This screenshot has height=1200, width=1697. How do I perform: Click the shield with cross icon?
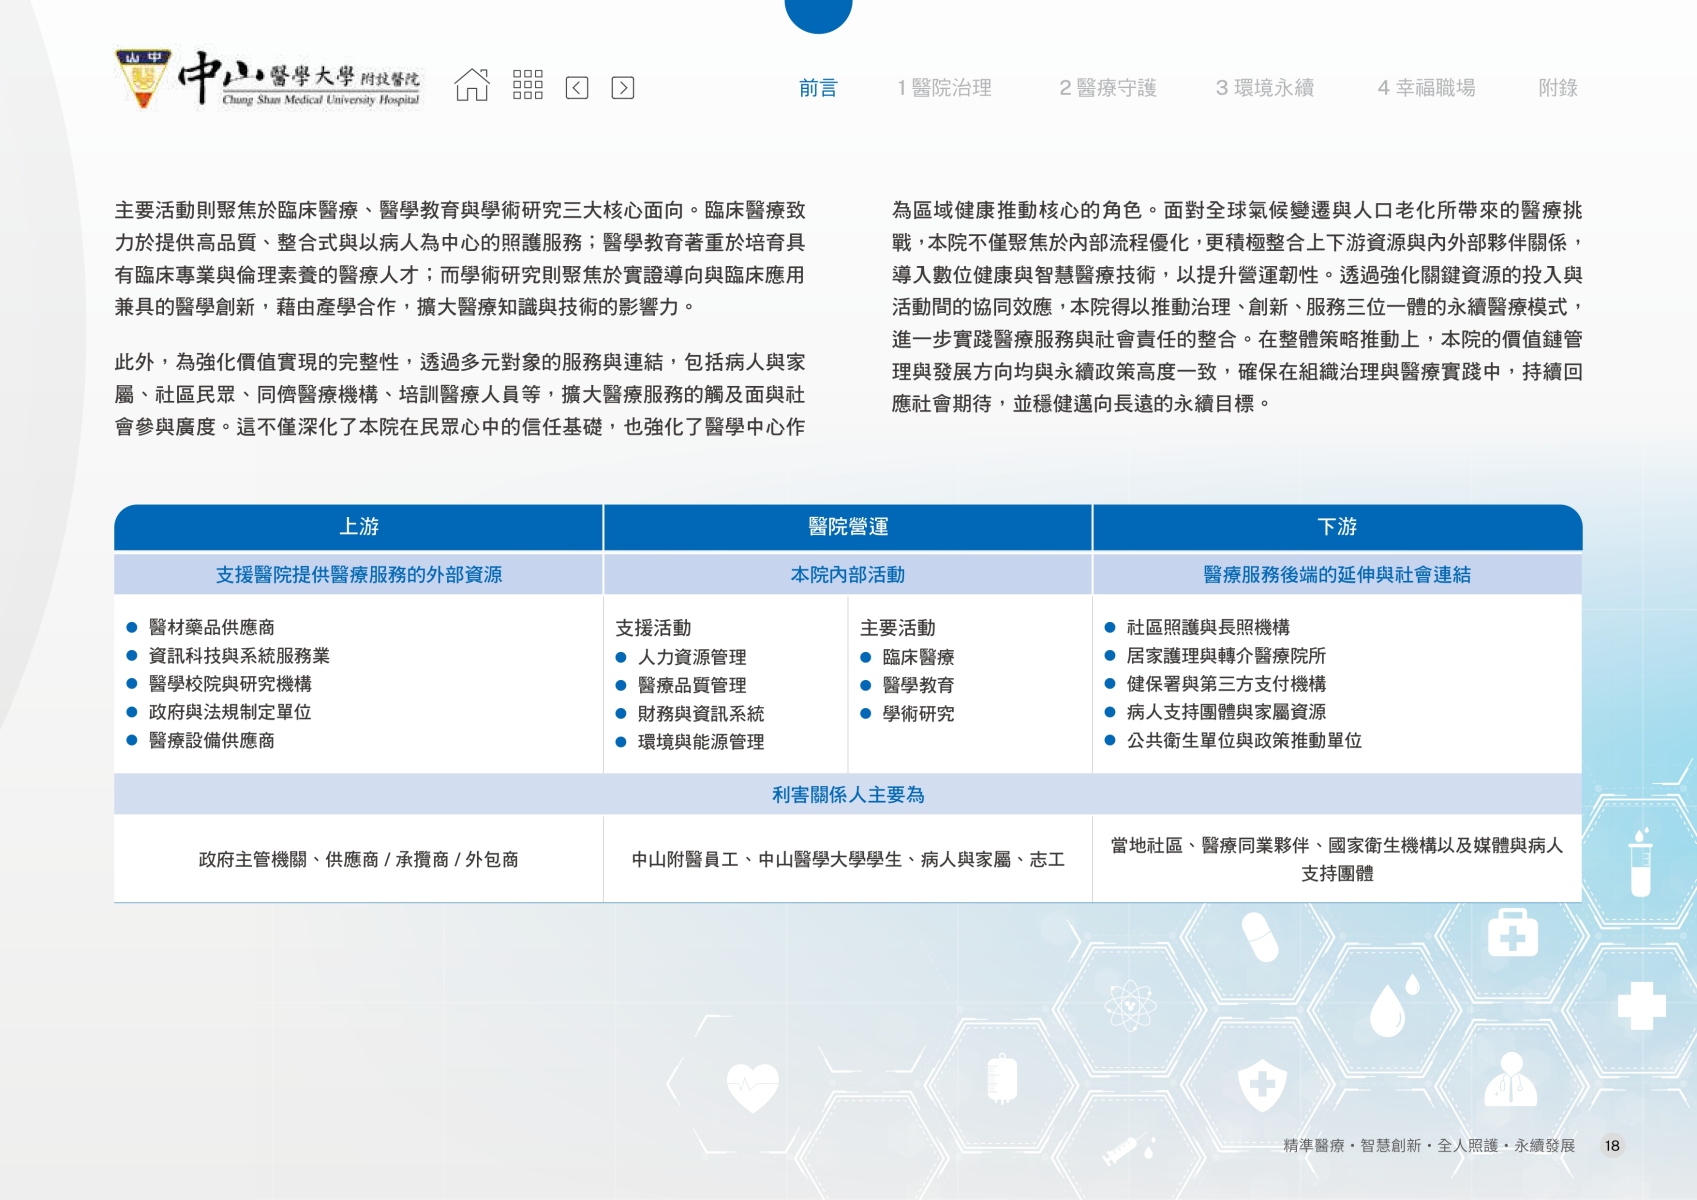pyautogui.click(x=1262, y=1085)
